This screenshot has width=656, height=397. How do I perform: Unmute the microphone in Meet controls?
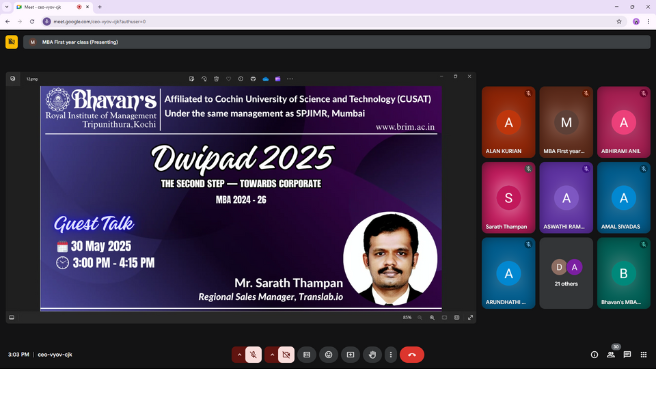pyautogui.click(x=253, y=355)
